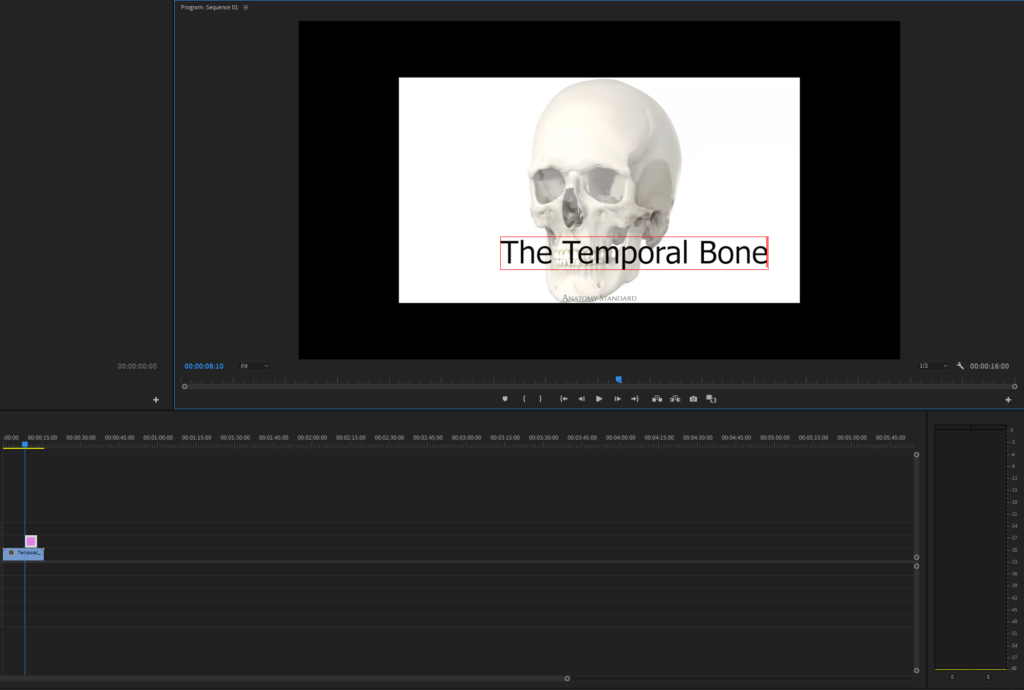
Task: Click the Extract button
Action: (675, 399)
